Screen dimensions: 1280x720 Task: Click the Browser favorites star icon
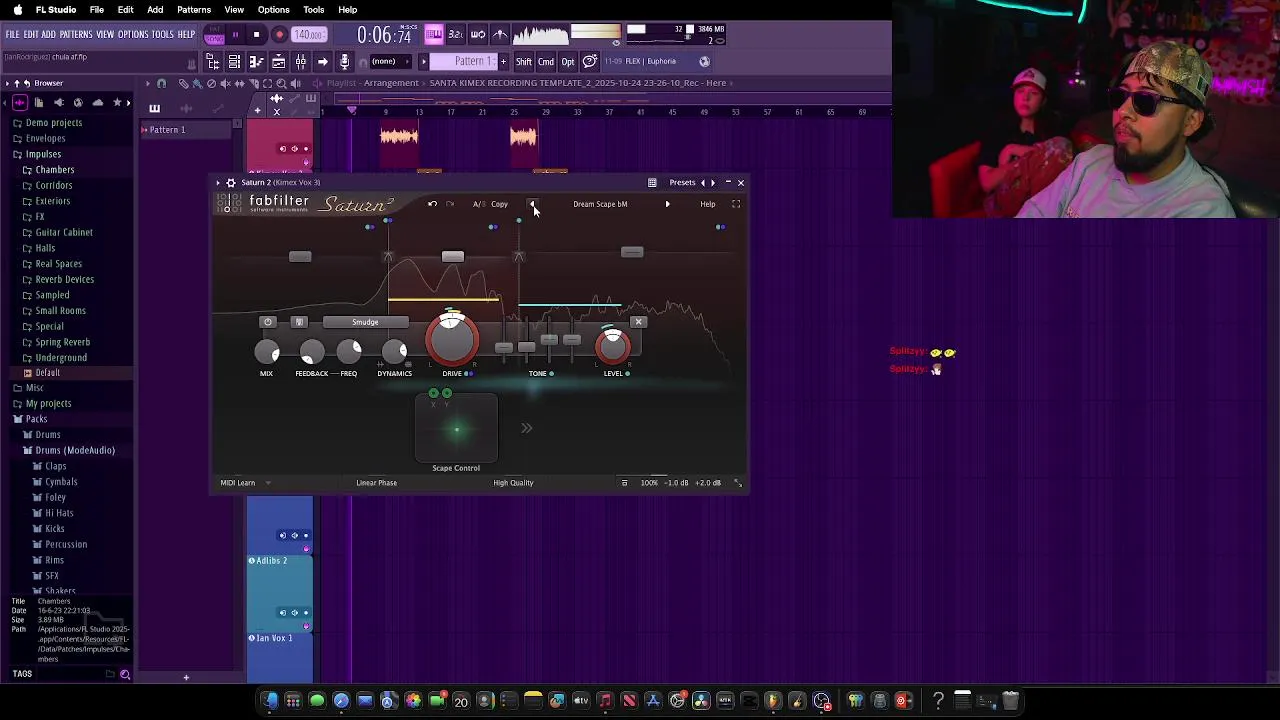point(117,102)
